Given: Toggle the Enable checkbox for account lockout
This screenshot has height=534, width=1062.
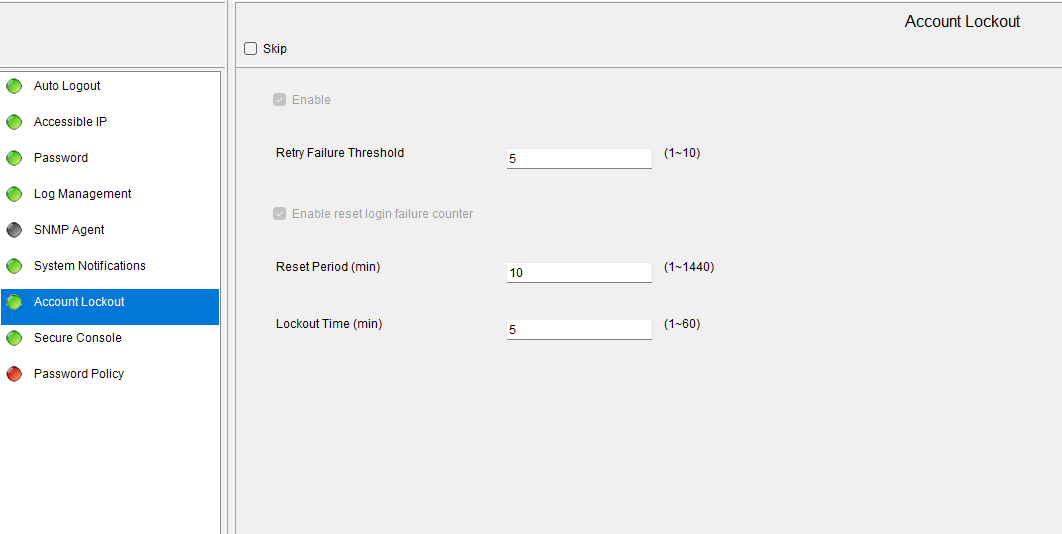Looking at the screenshot, I should click(280, 100).
